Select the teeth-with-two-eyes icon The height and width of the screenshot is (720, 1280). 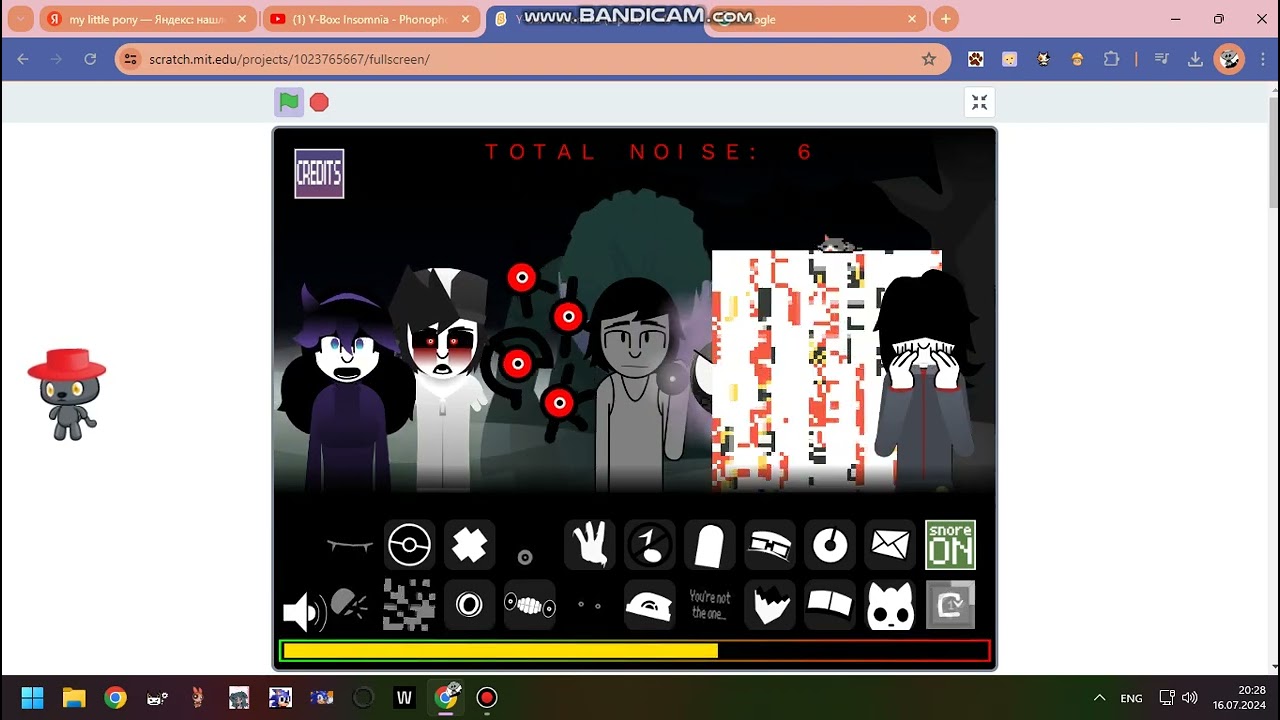tap(530, 605)
